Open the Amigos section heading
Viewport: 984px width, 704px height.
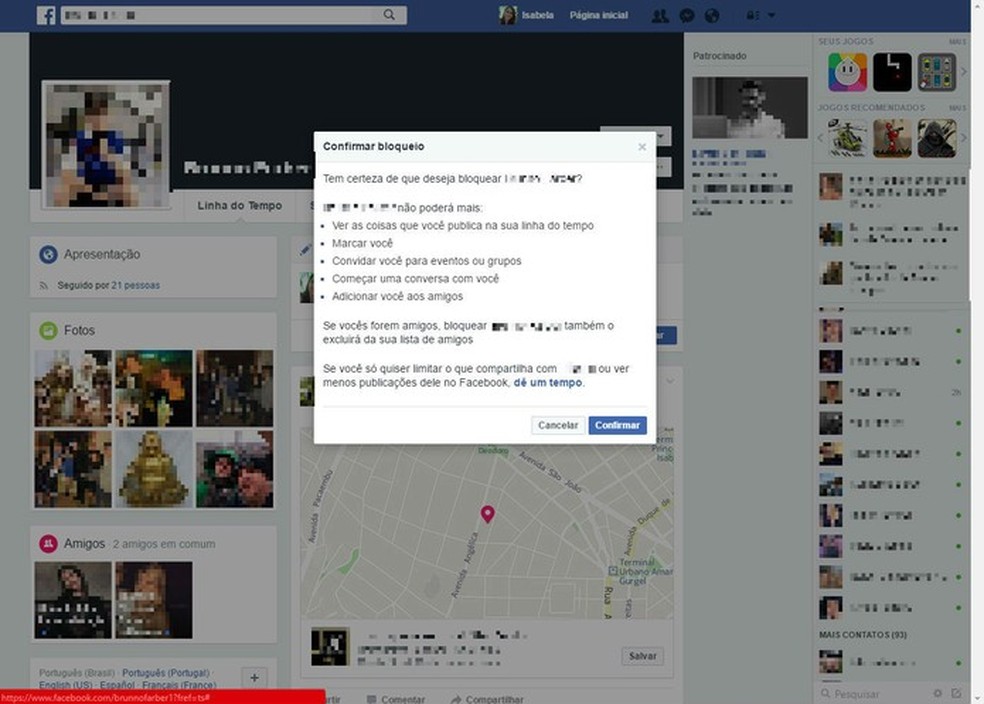coord(84,543)
